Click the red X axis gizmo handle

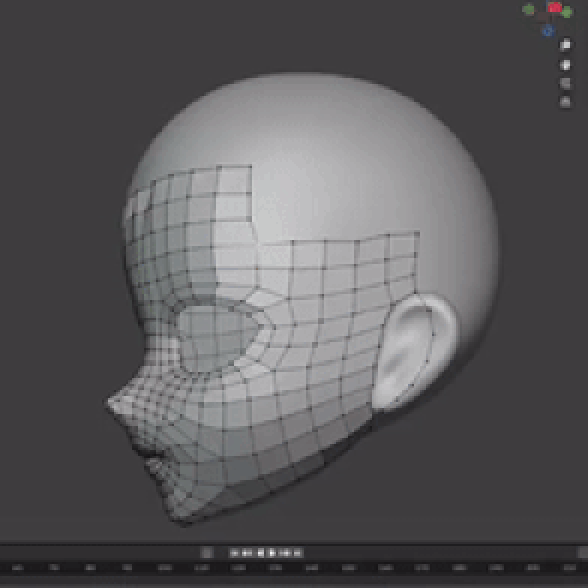point(555,7)
